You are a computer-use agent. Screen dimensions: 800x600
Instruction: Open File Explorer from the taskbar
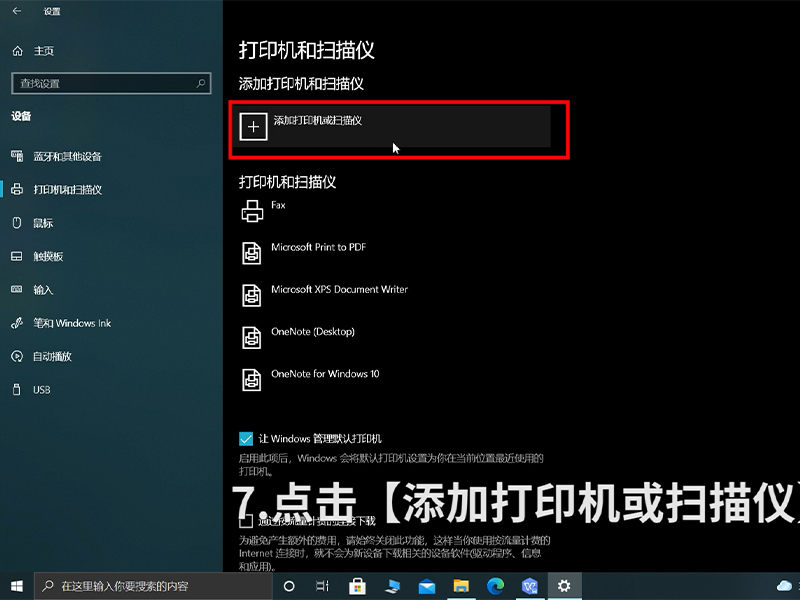click(461, 587)
